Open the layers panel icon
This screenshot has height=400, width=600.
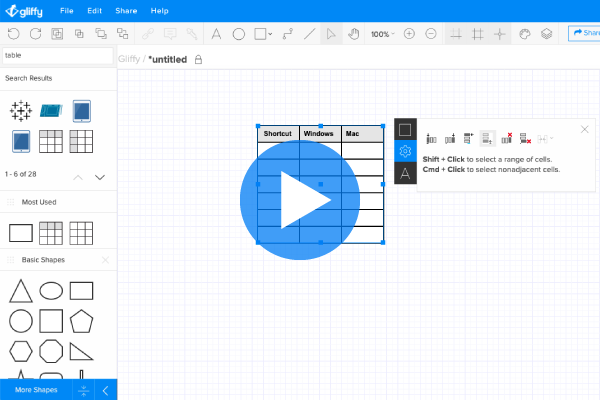click(546, 34)
